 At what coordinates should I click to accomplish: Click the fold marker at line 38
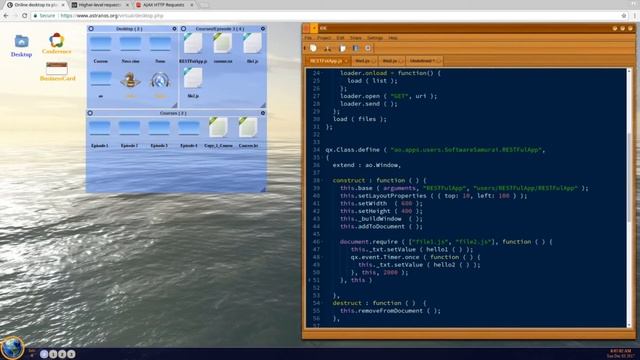(322, 180)
